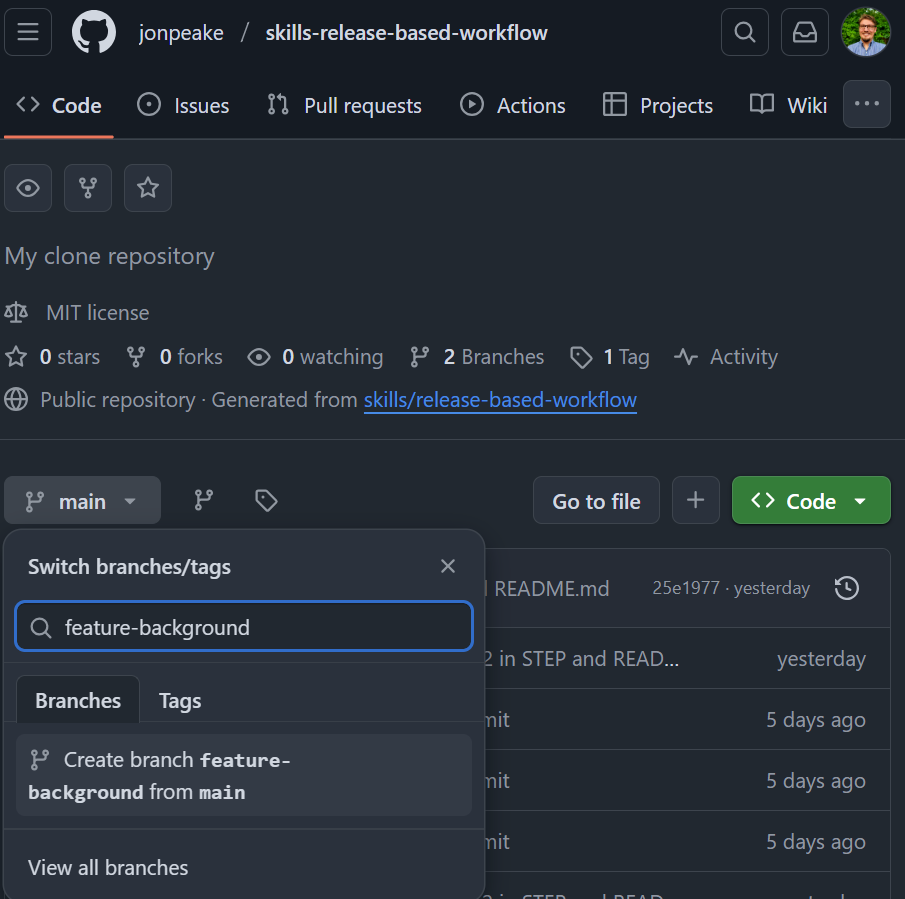This screenshot has height=899, width=905.
Task: Open the repository Activity link
Action: (726, 357)
